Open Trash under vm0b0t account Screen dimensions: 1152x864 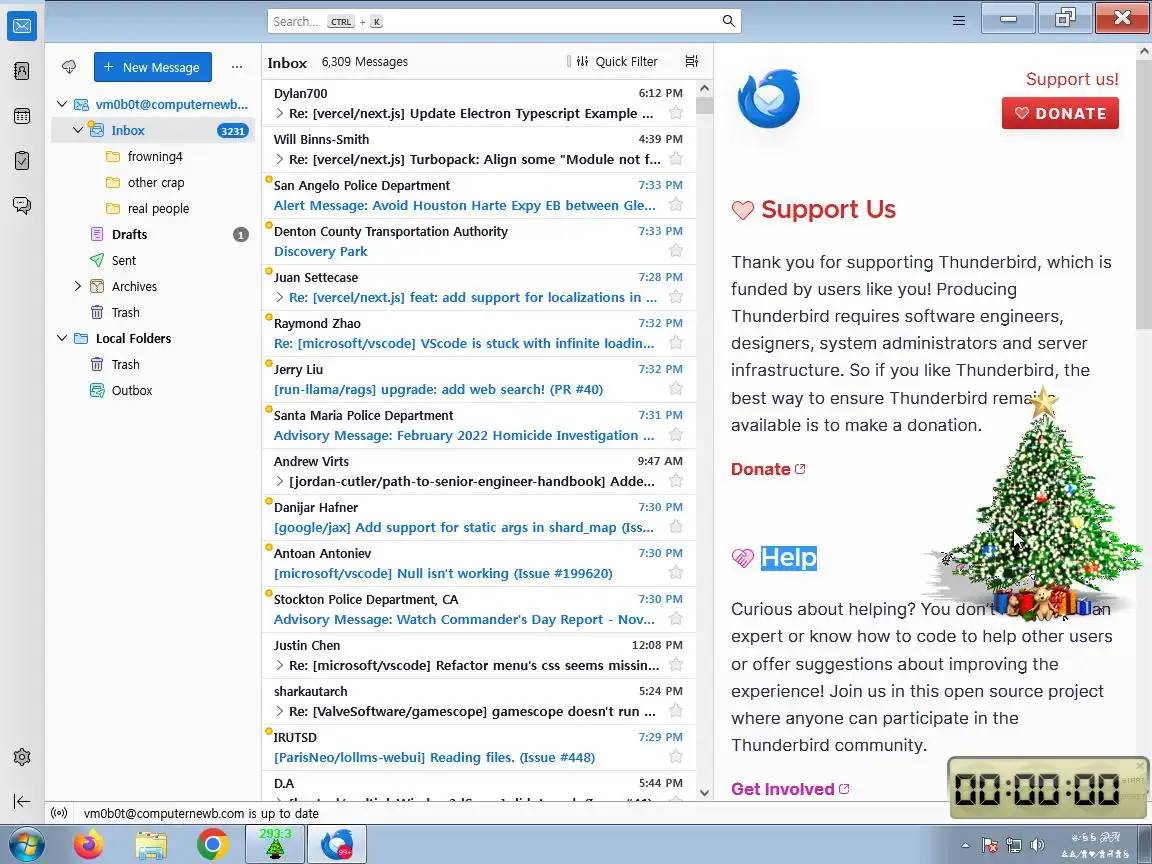pyautogui.click(x=153, y=312)
